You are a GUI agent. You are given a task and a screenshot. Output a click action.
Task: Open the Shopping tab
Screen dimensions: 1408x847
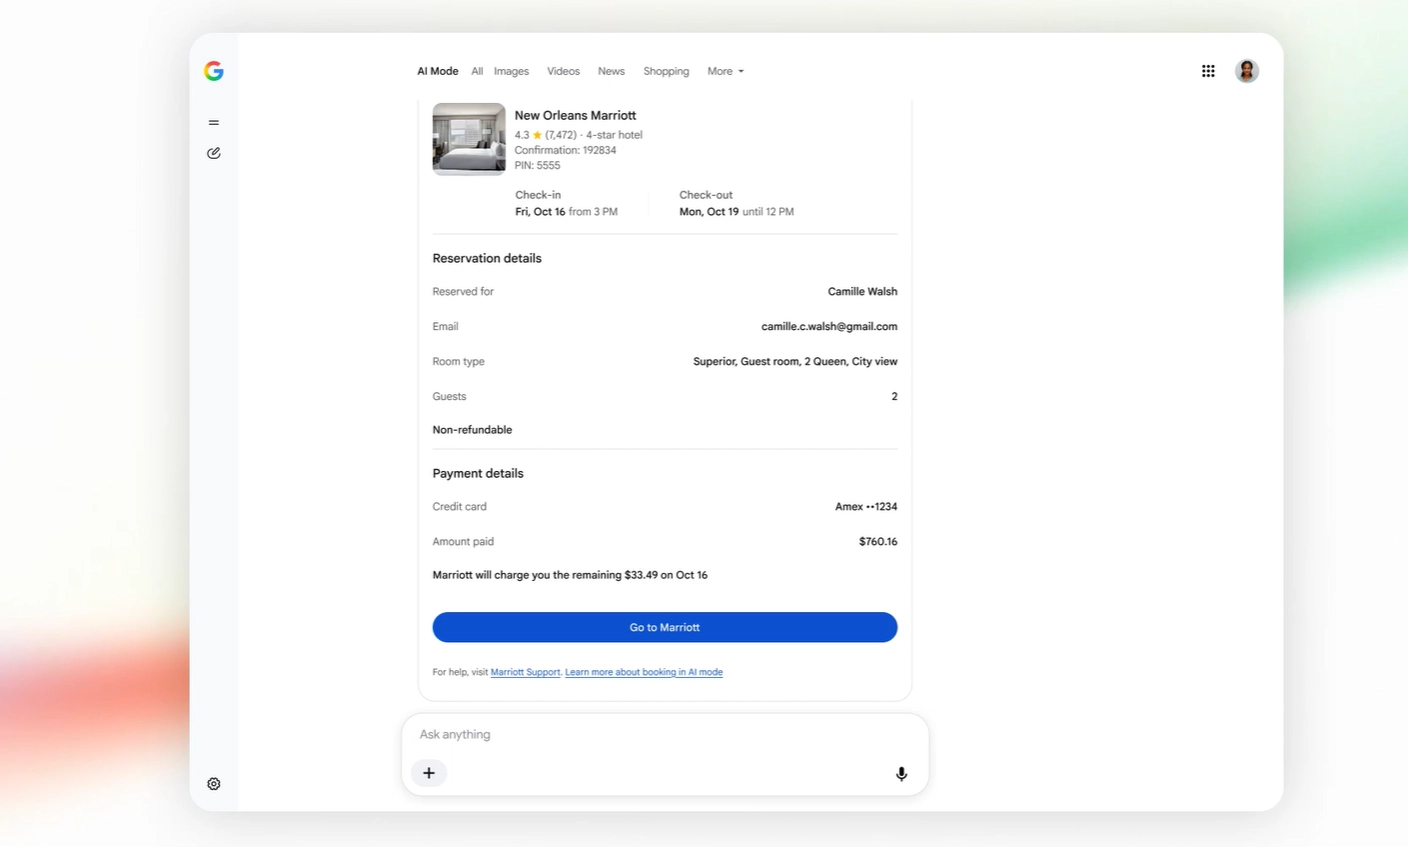click(666, 71)
